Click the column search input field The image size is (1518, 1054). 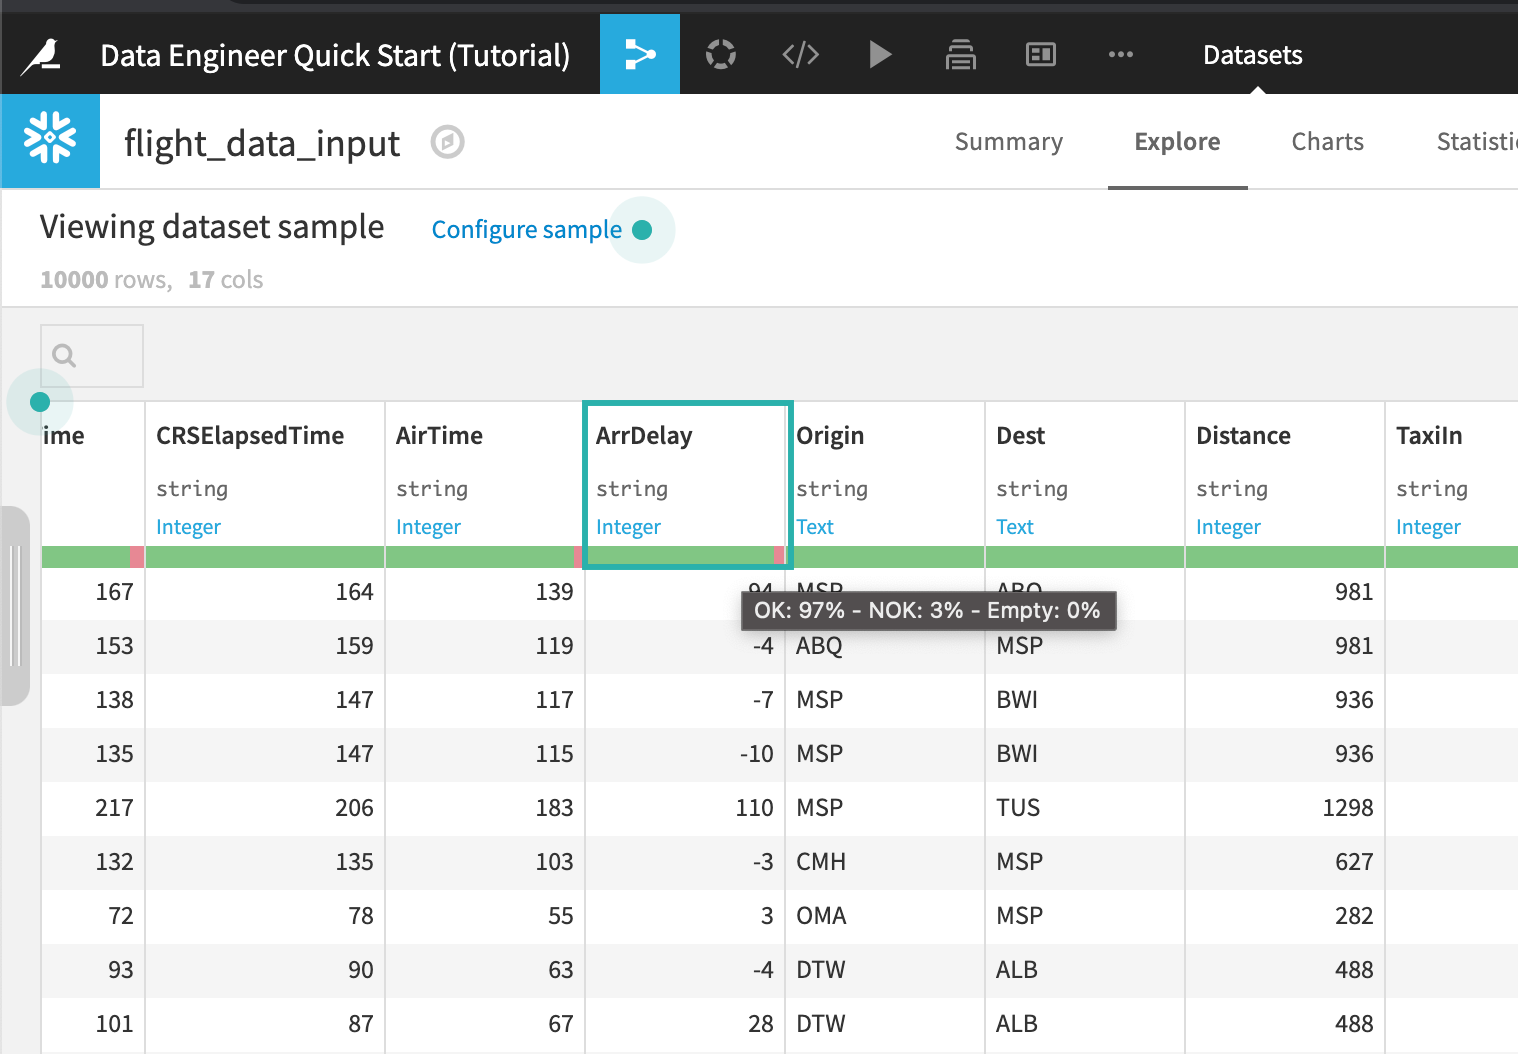tap(92, 356)
